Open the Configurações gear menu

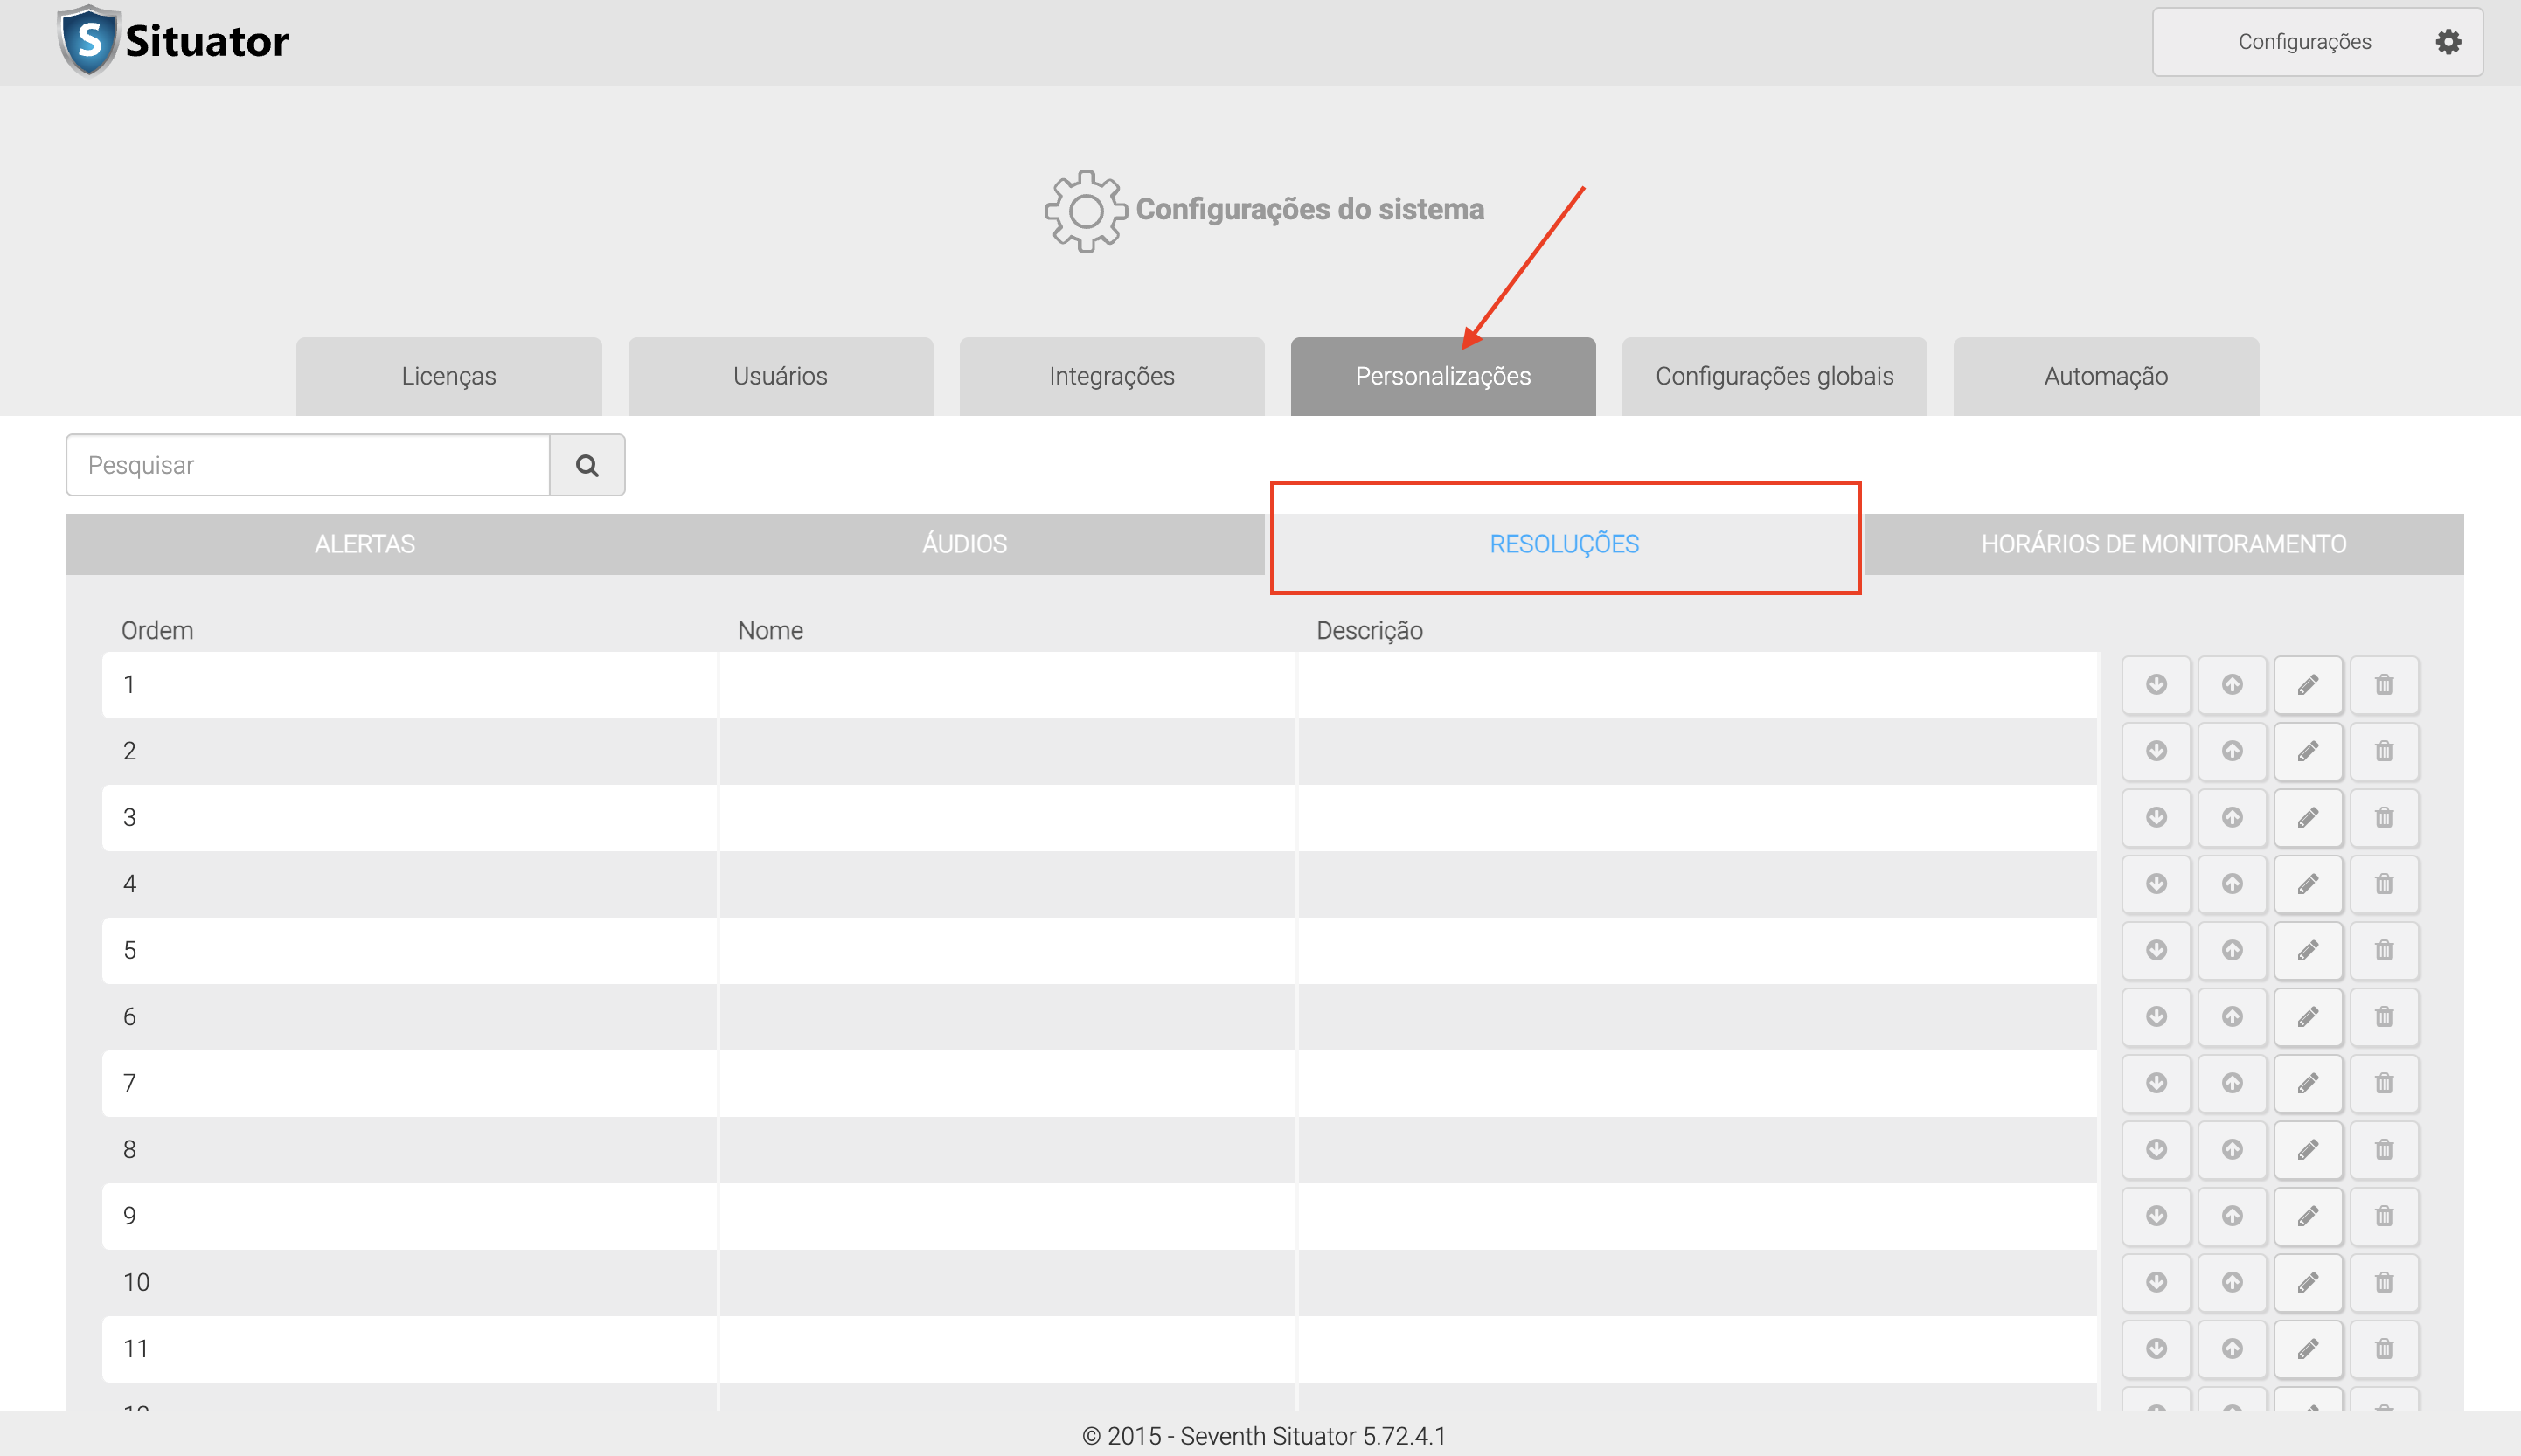[2316, 42]
